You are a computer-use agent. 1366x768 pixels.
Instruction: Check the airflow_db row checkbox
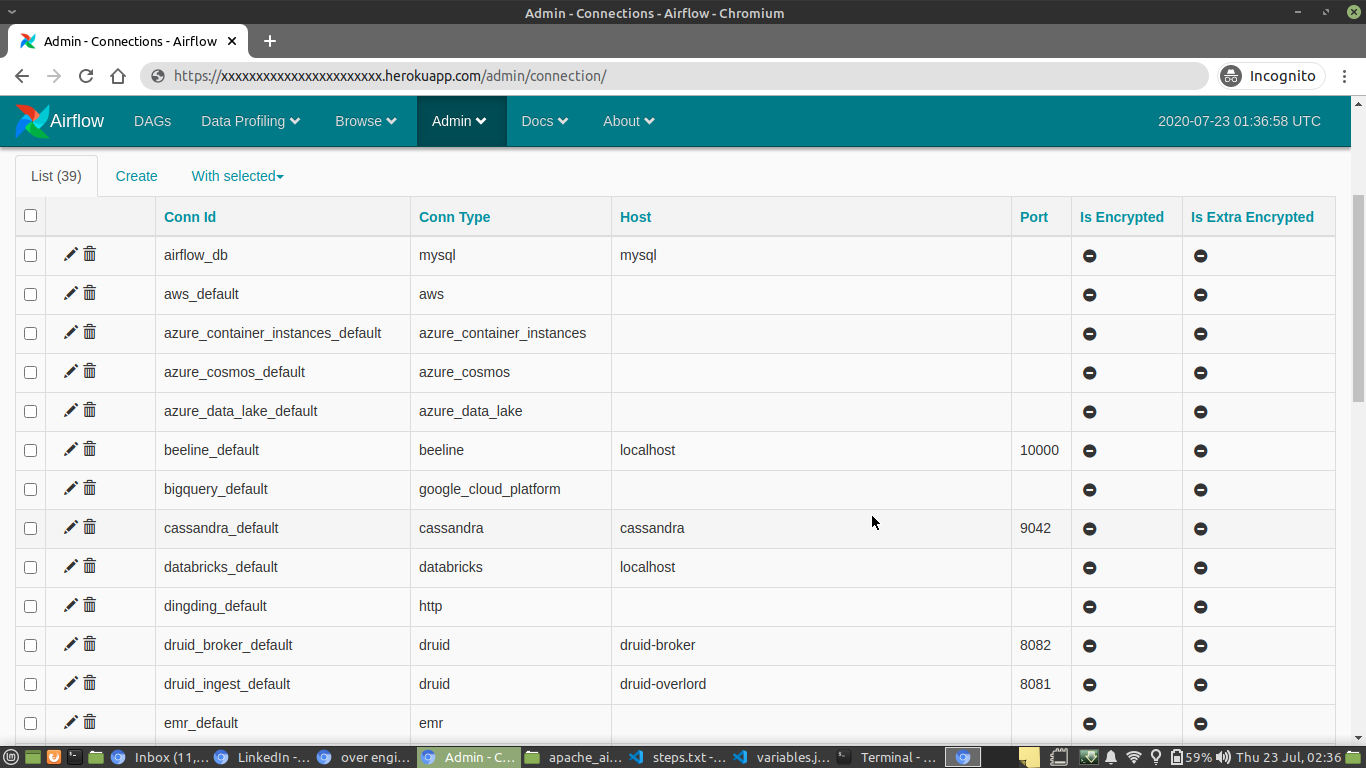30,255
